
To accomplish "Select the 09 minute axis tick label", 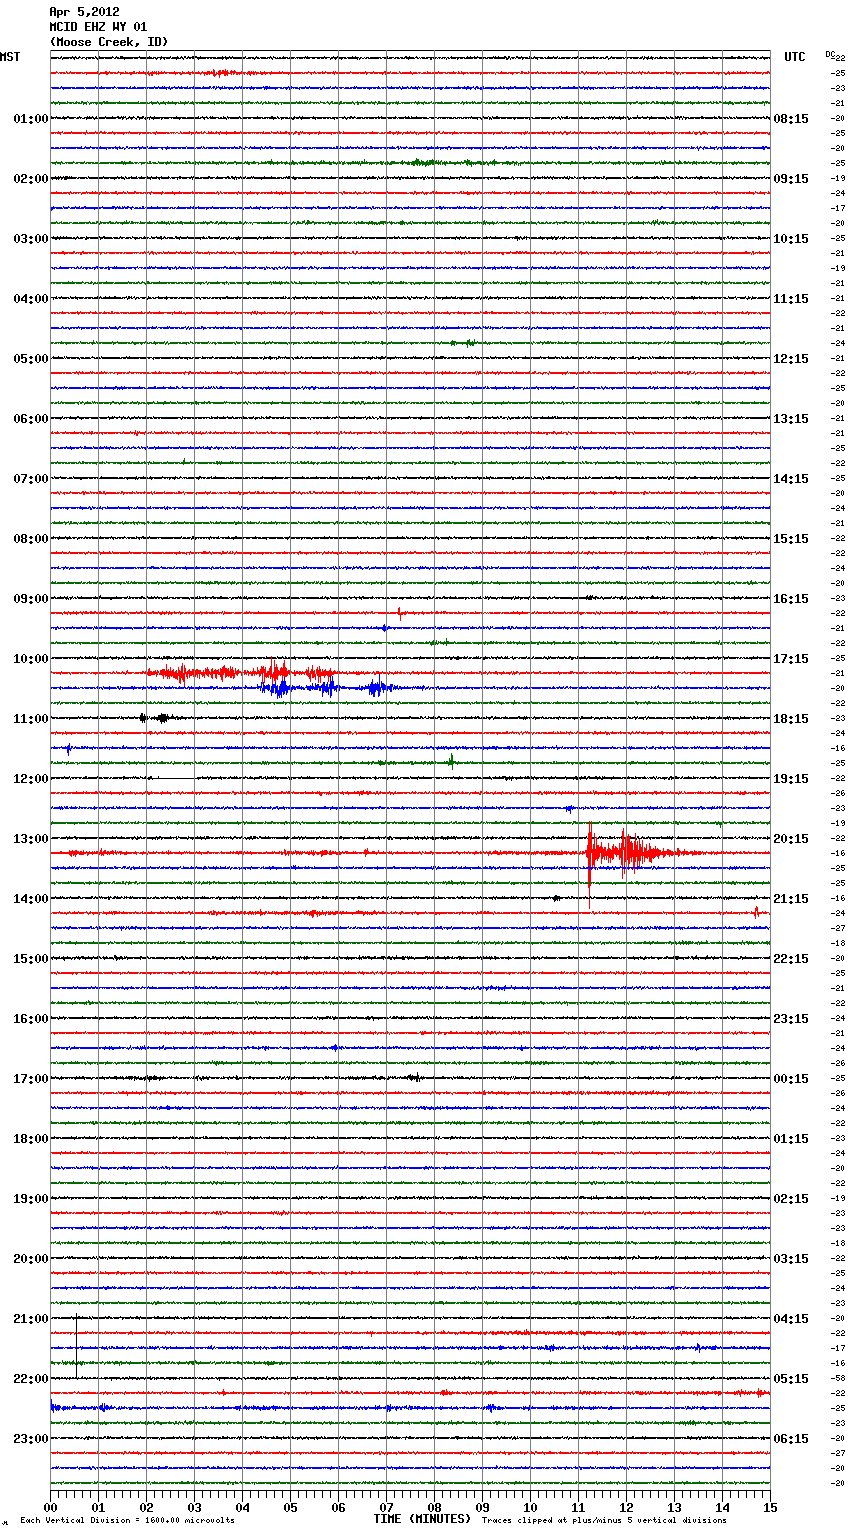I will [482, 1507].
